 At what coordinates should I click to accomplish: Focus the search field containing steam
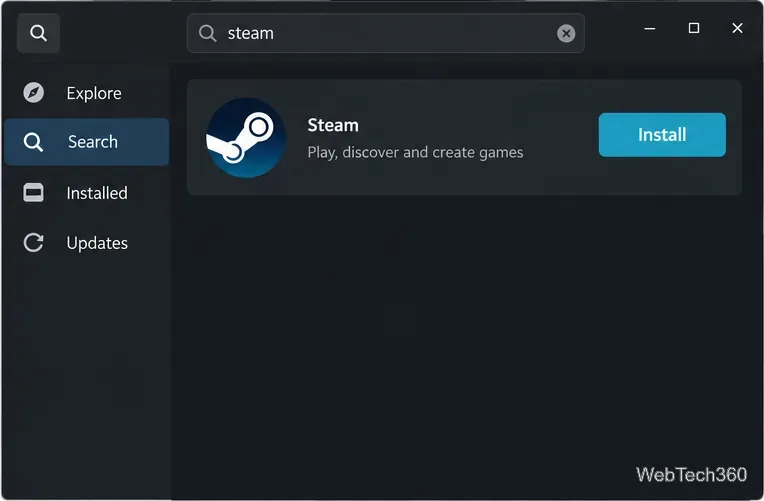coord(385,33)
